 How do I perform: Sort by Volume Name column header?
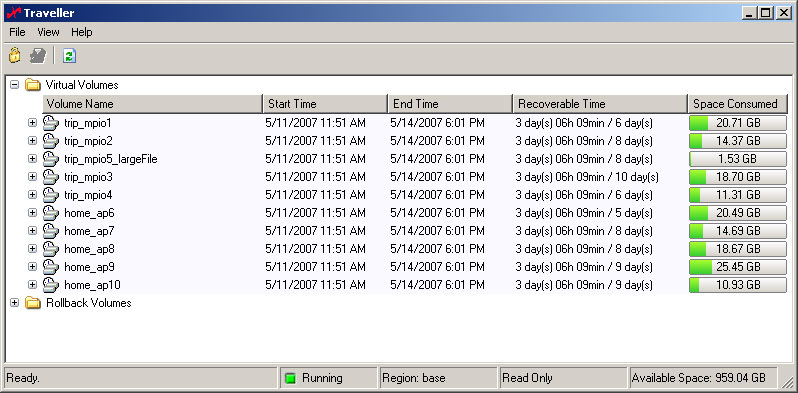152,104
